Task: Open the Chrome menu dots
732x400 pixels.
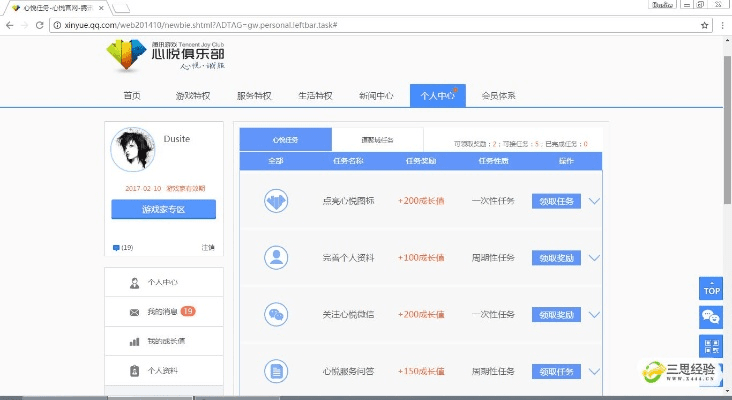Action: tap(723, 25)
